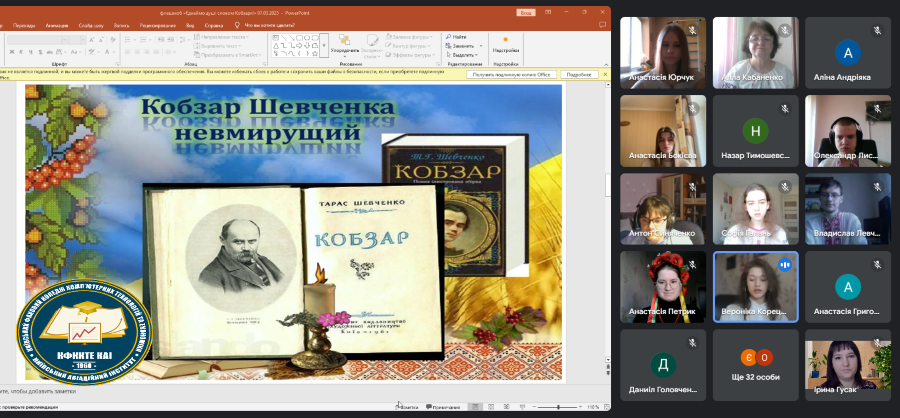Click the center text icon
Screen dimensions: 900x418
point(137,52)
